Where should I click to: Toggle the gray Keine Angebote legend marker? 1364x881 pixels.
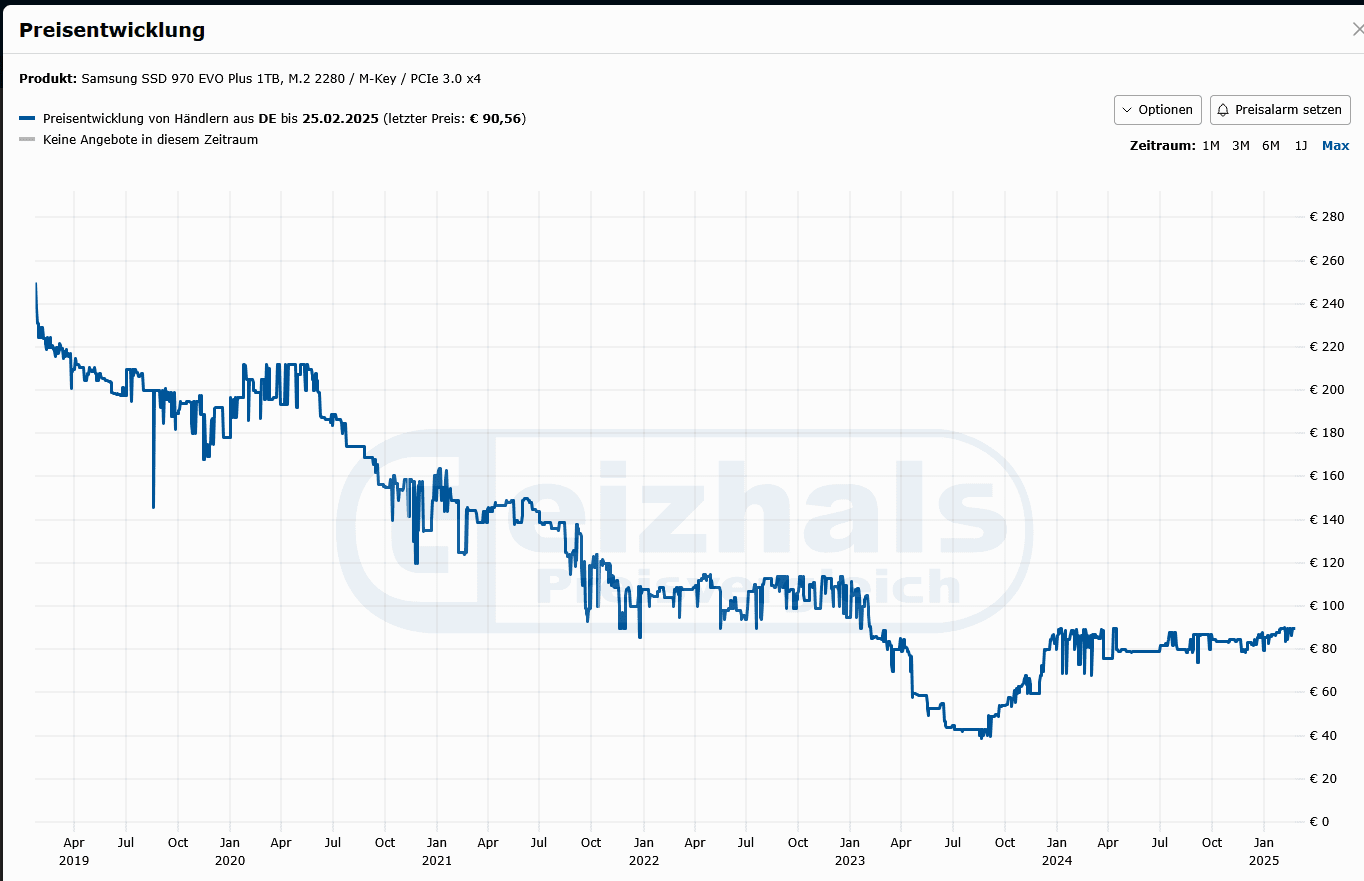[x=27, y=140]
